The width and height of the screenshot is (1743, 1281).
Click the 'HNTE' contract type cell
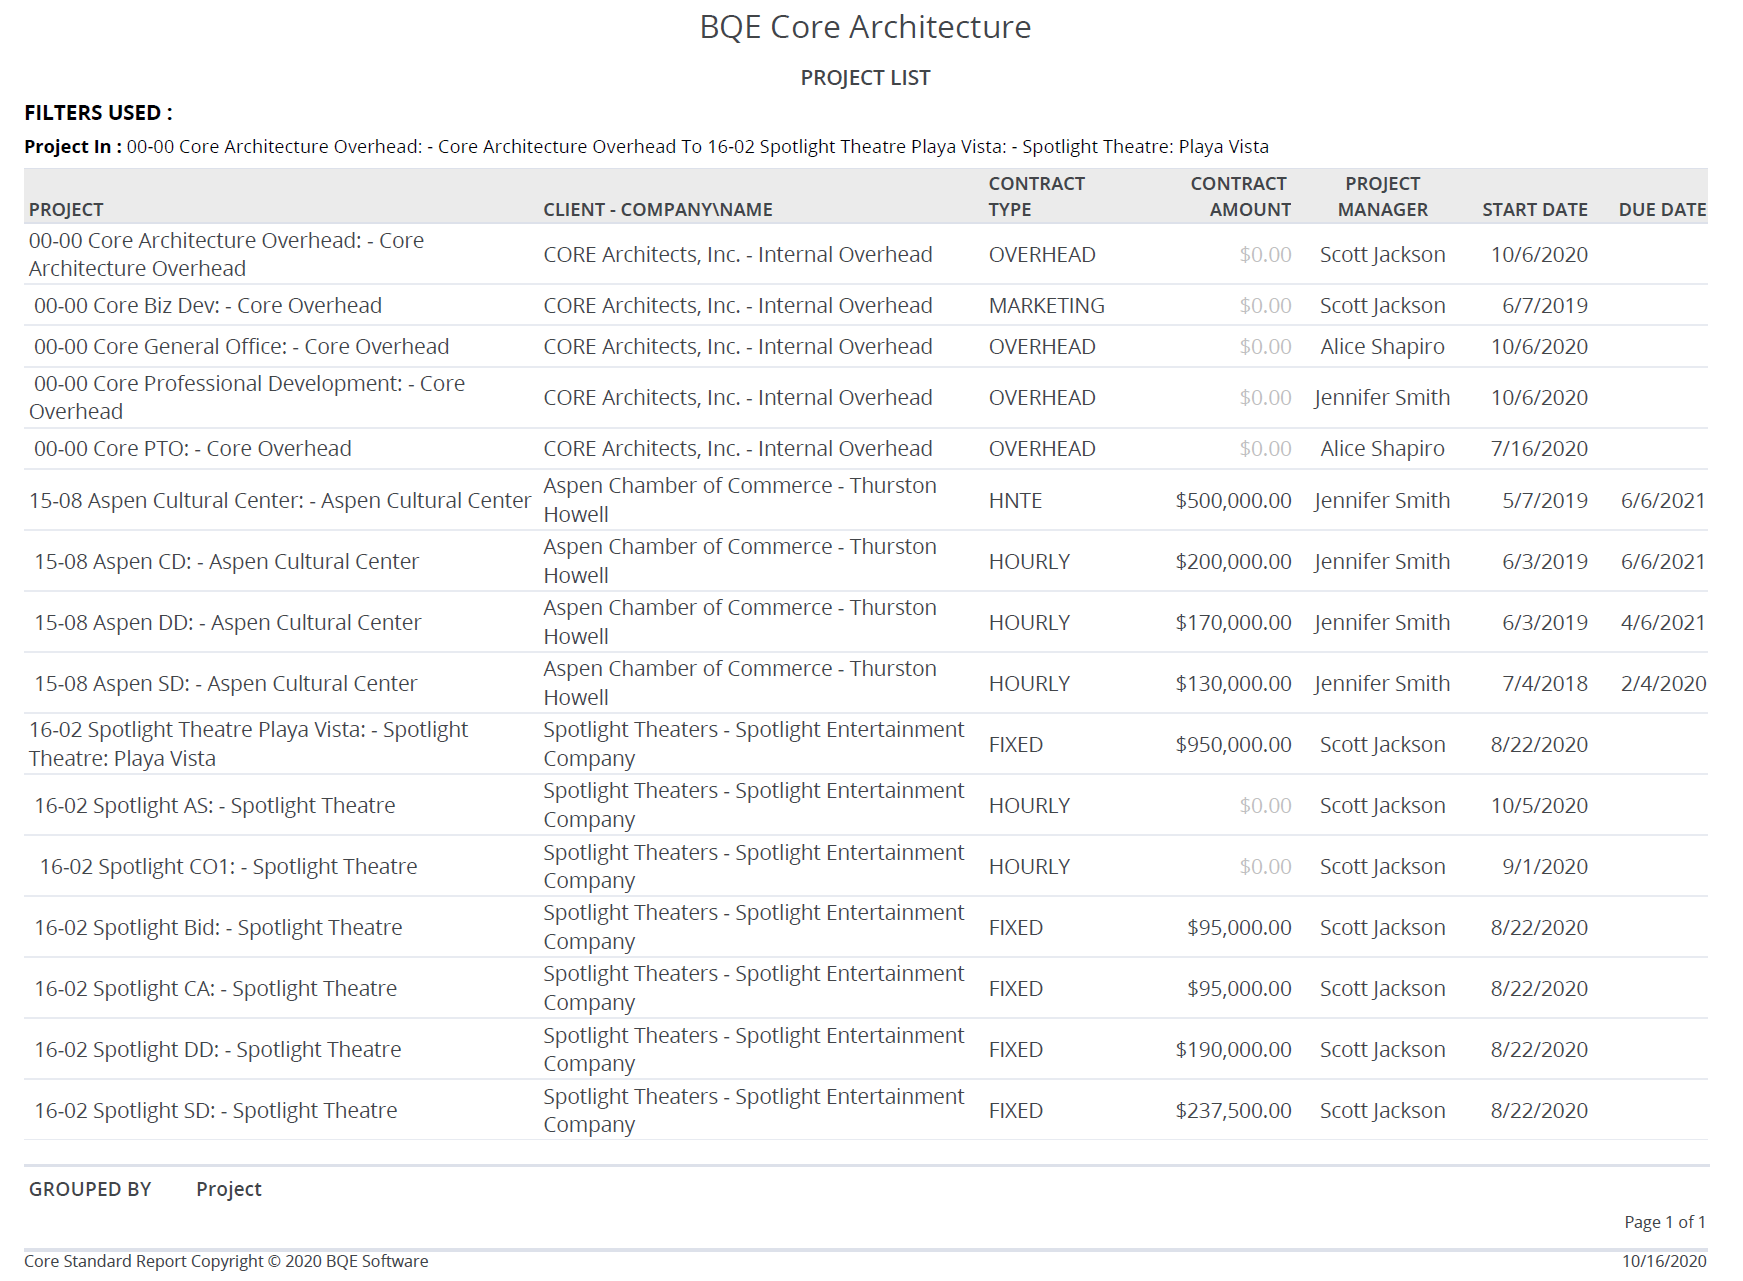tap(1015, 501)
